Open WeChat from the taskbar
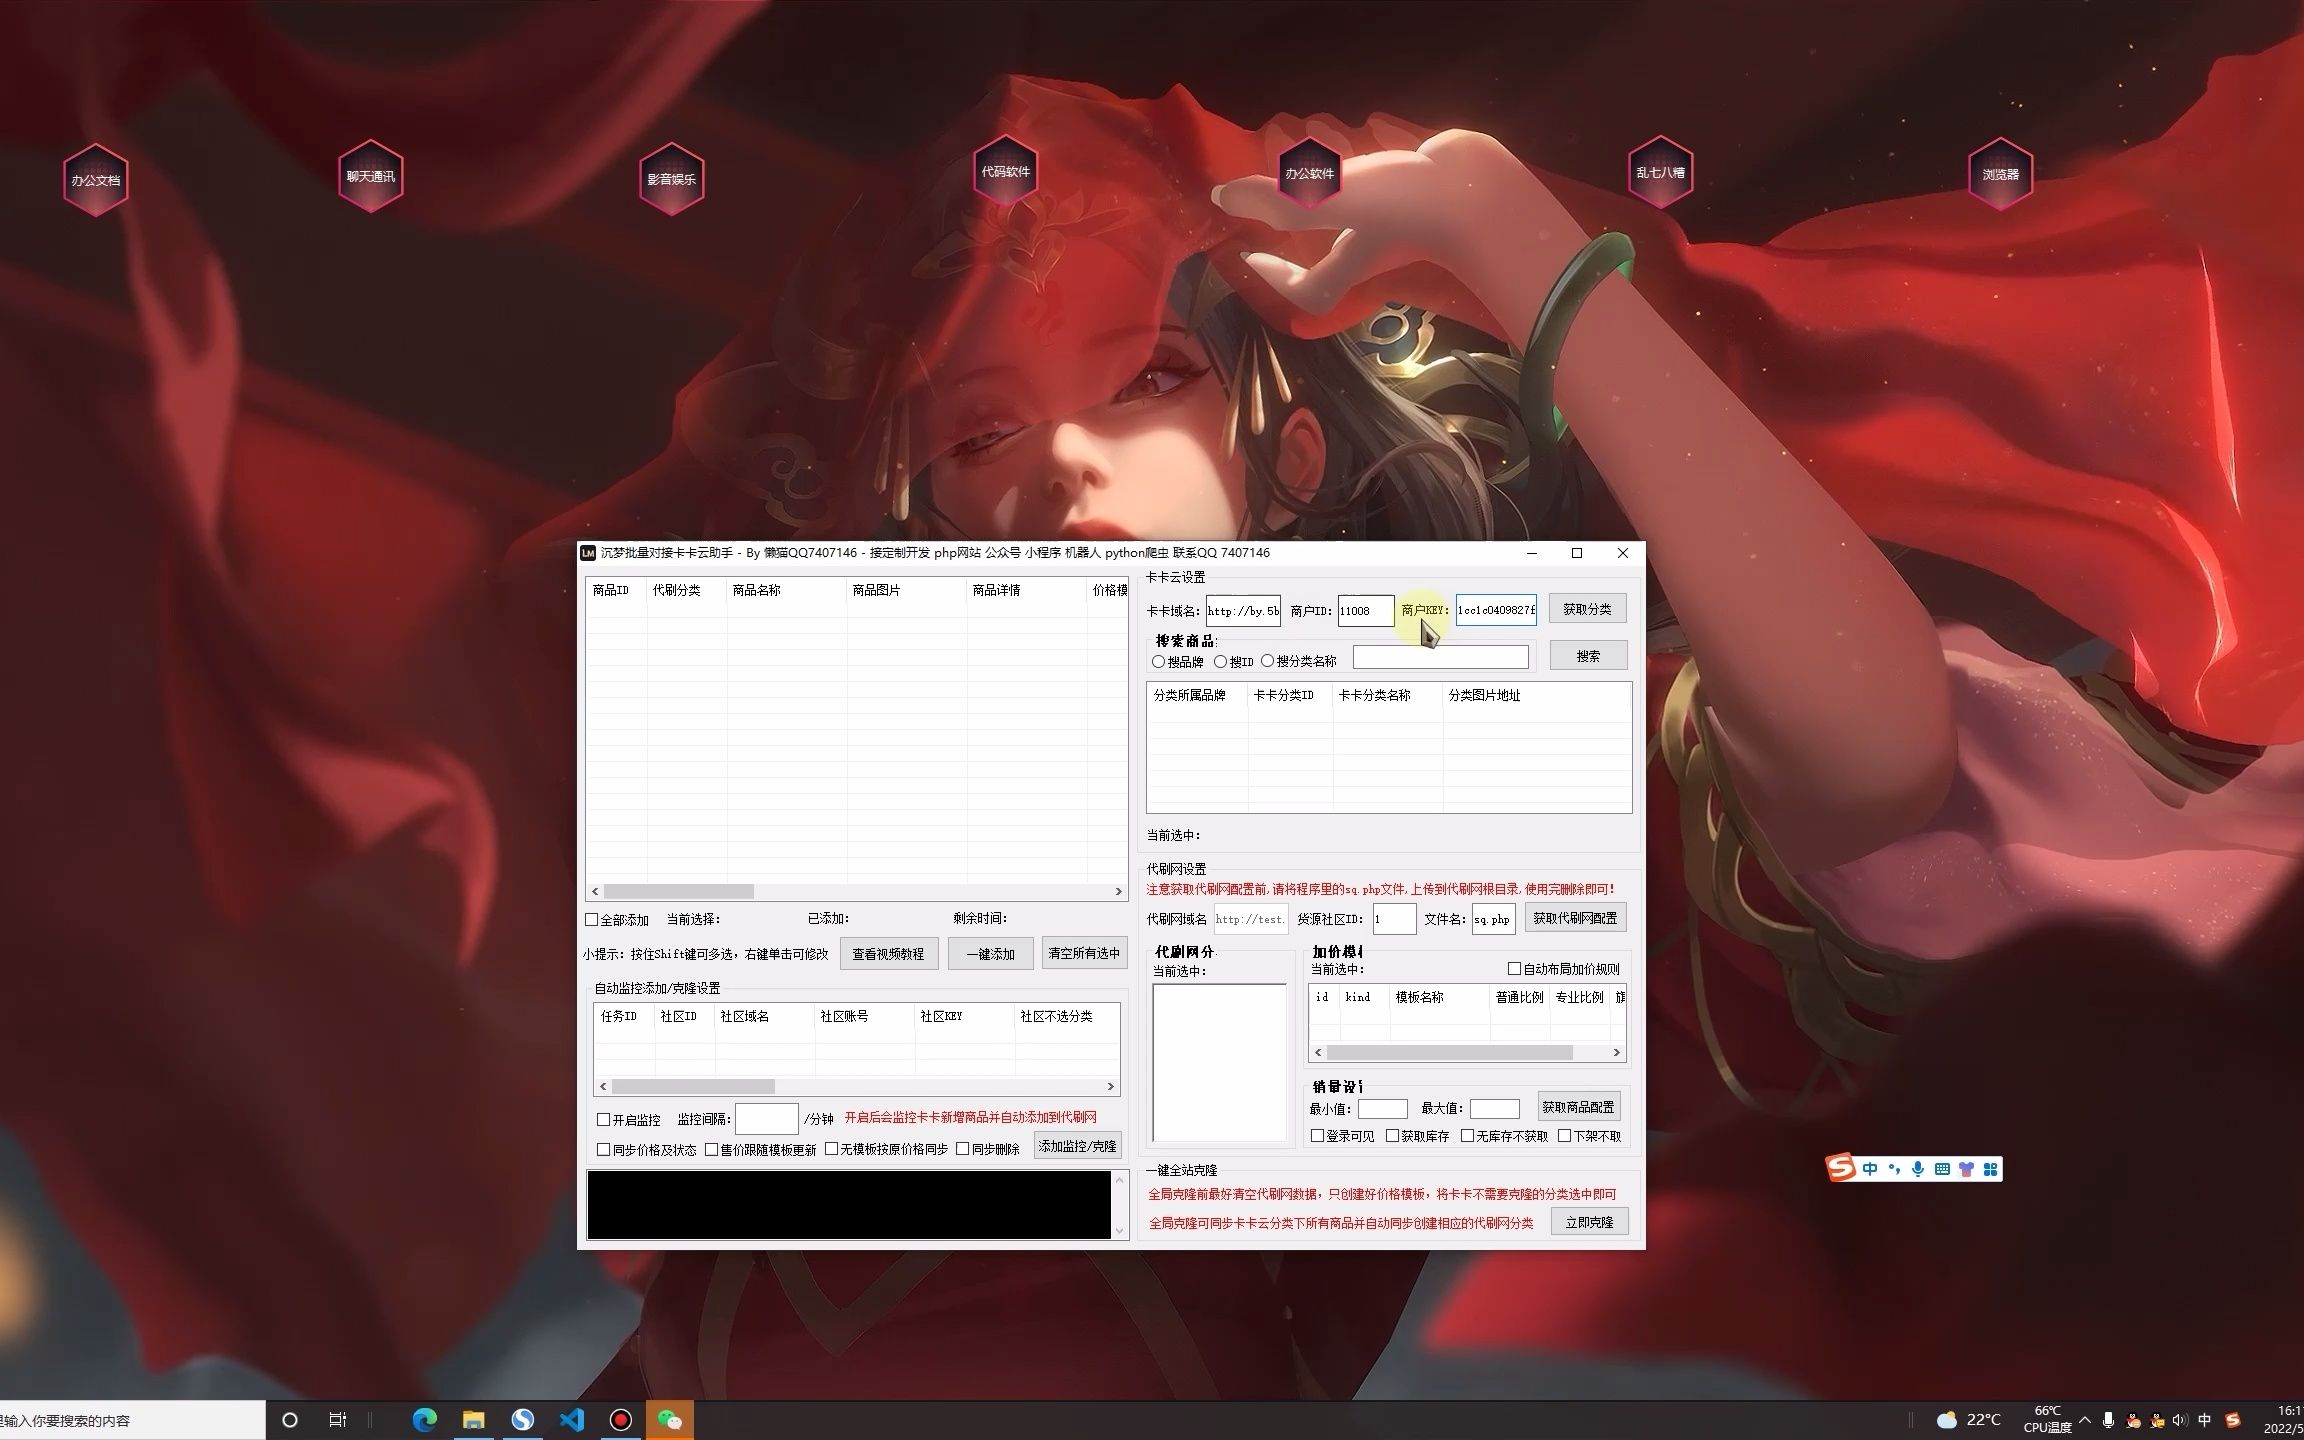The width and height of the screenshot is (2304, 1440). pyautogui.click(x=670, y=1420)
